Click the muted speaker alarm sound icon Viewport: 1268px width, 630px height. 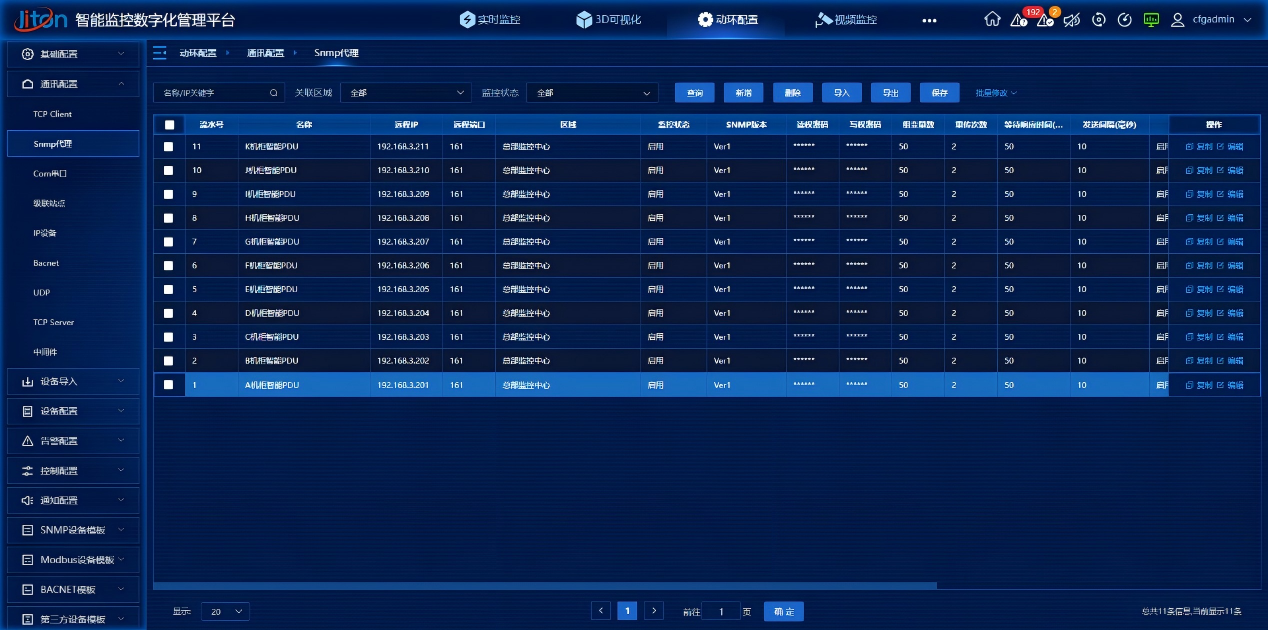click(1072, 19)
